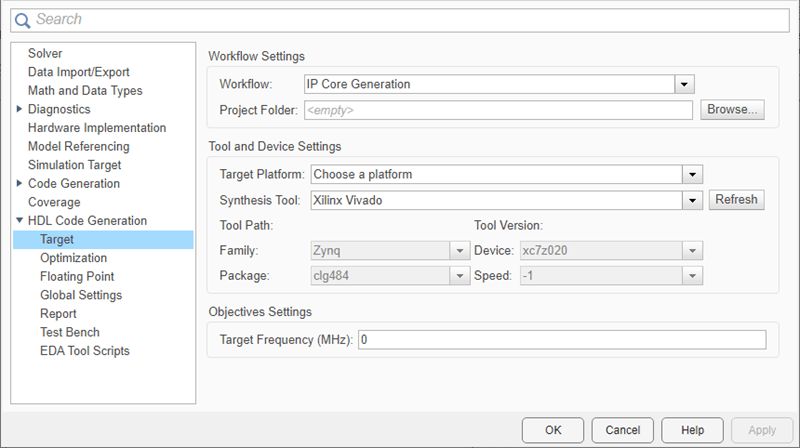Image resolution: width=800 pixels, height=448 pixels.
Task: Select the Test Bench page
Action: 70,332
